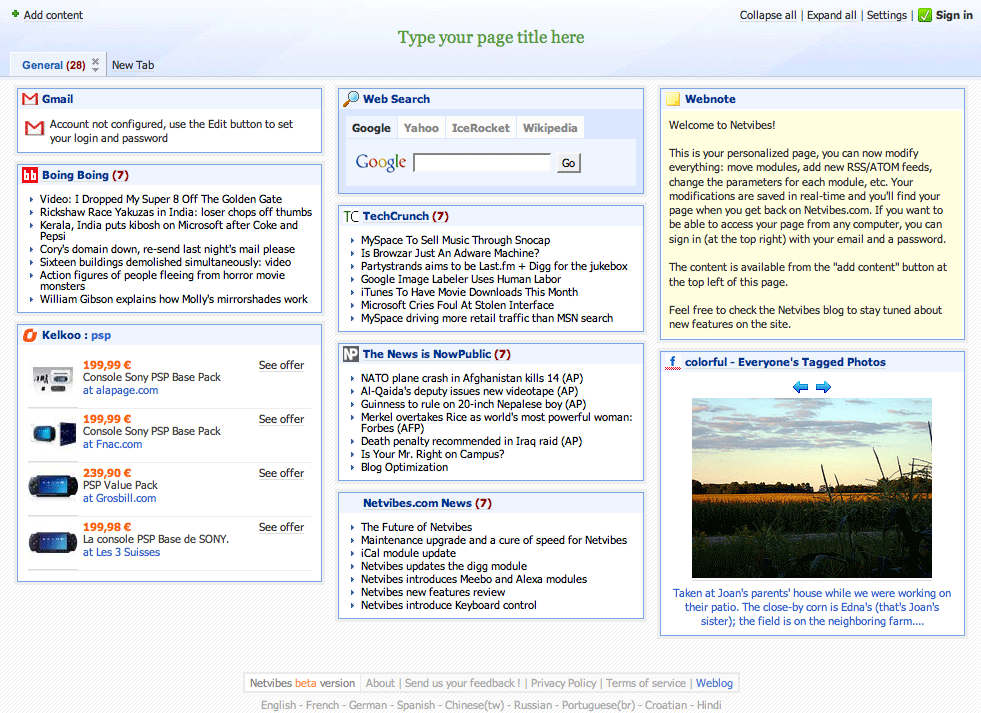981x713 pixels.
Task: Click the Webnote welcome text area
Action: (x=811, y=225)
